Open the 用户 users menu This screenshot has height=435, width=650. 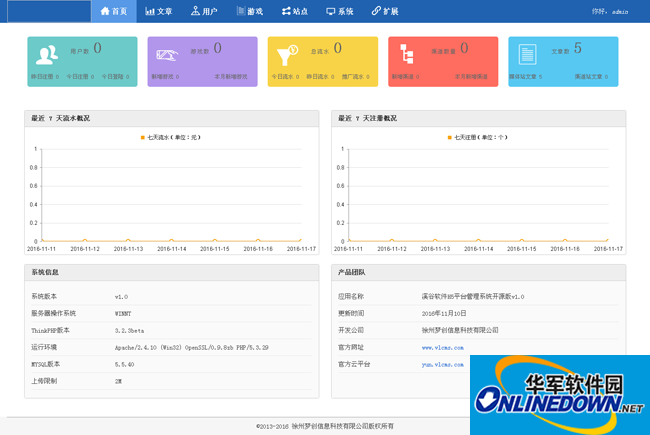(x=204, y=11)
